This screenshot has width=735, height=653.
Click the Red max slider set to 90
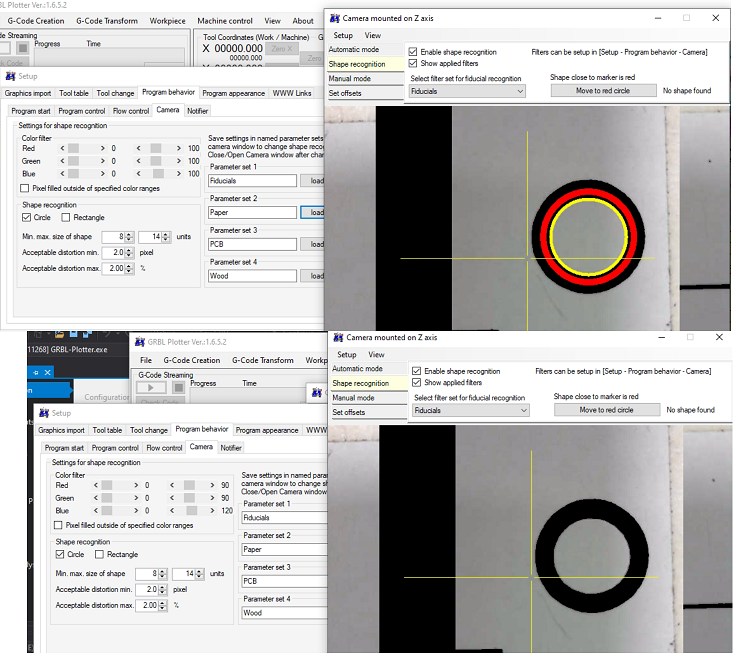click(x=190, y=484)
